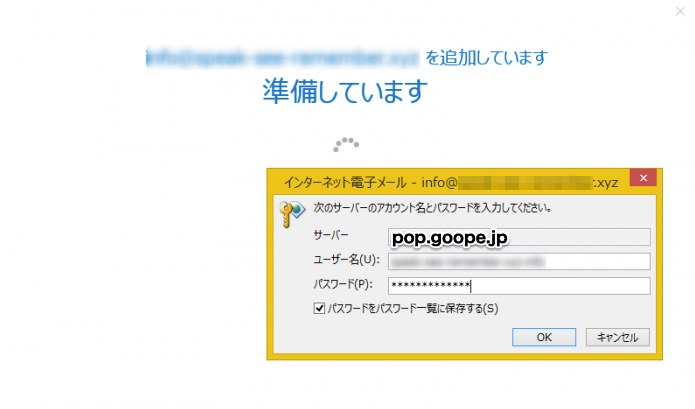This screenshot has height=409, width=695.
Task: Click the インターネット電子メール dialog title bar
Action: pos(451,182)
